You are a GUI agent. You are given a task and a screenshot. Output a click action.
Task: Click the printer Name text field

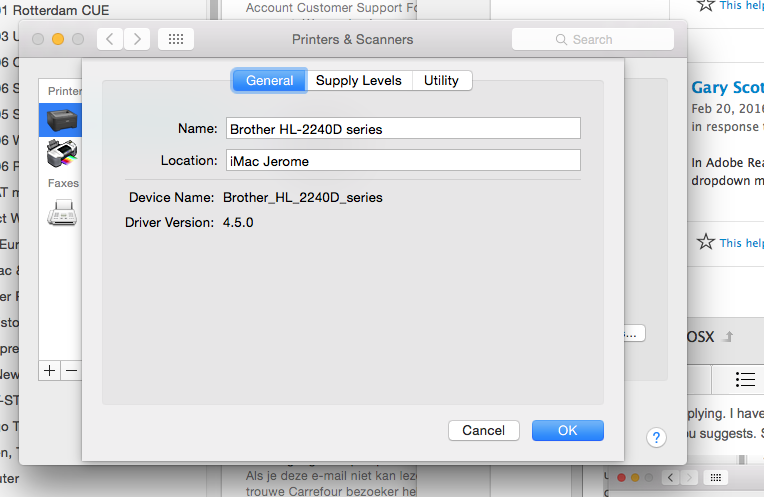coord(403,129)
